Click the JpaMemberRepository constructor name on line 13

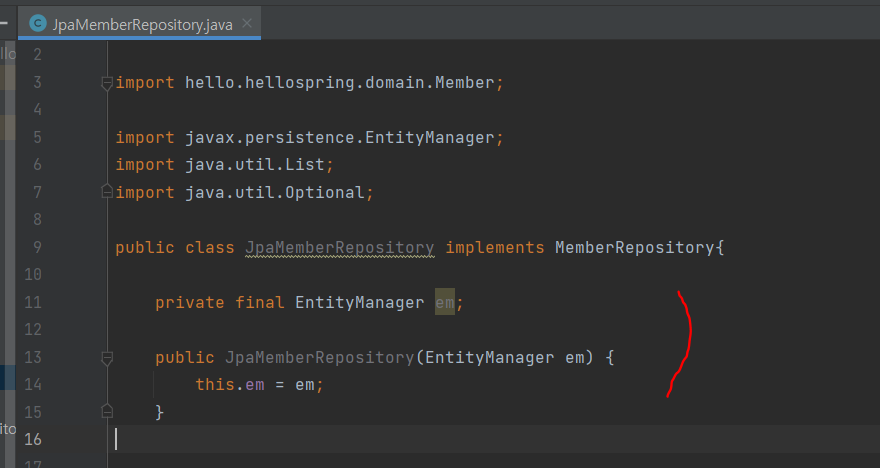click(319, 357)
